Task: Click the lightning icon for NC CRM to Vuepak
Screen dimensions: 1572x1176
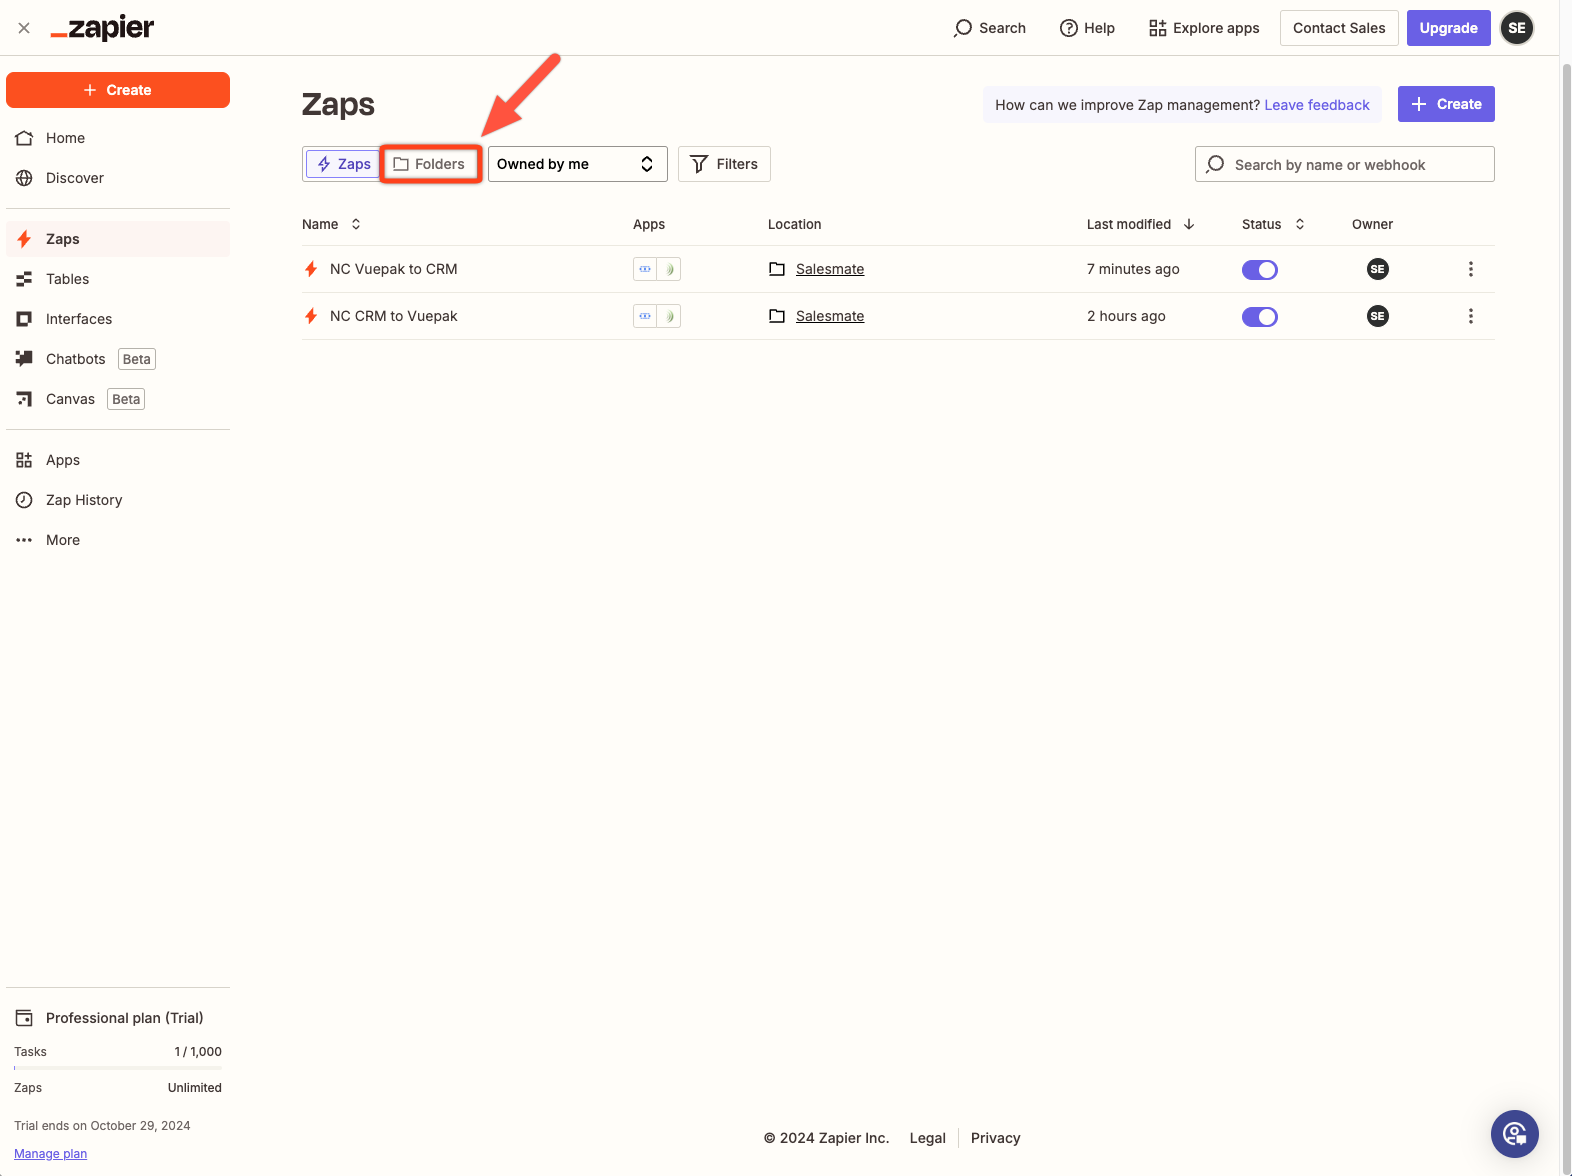Action: coord(311,316)
